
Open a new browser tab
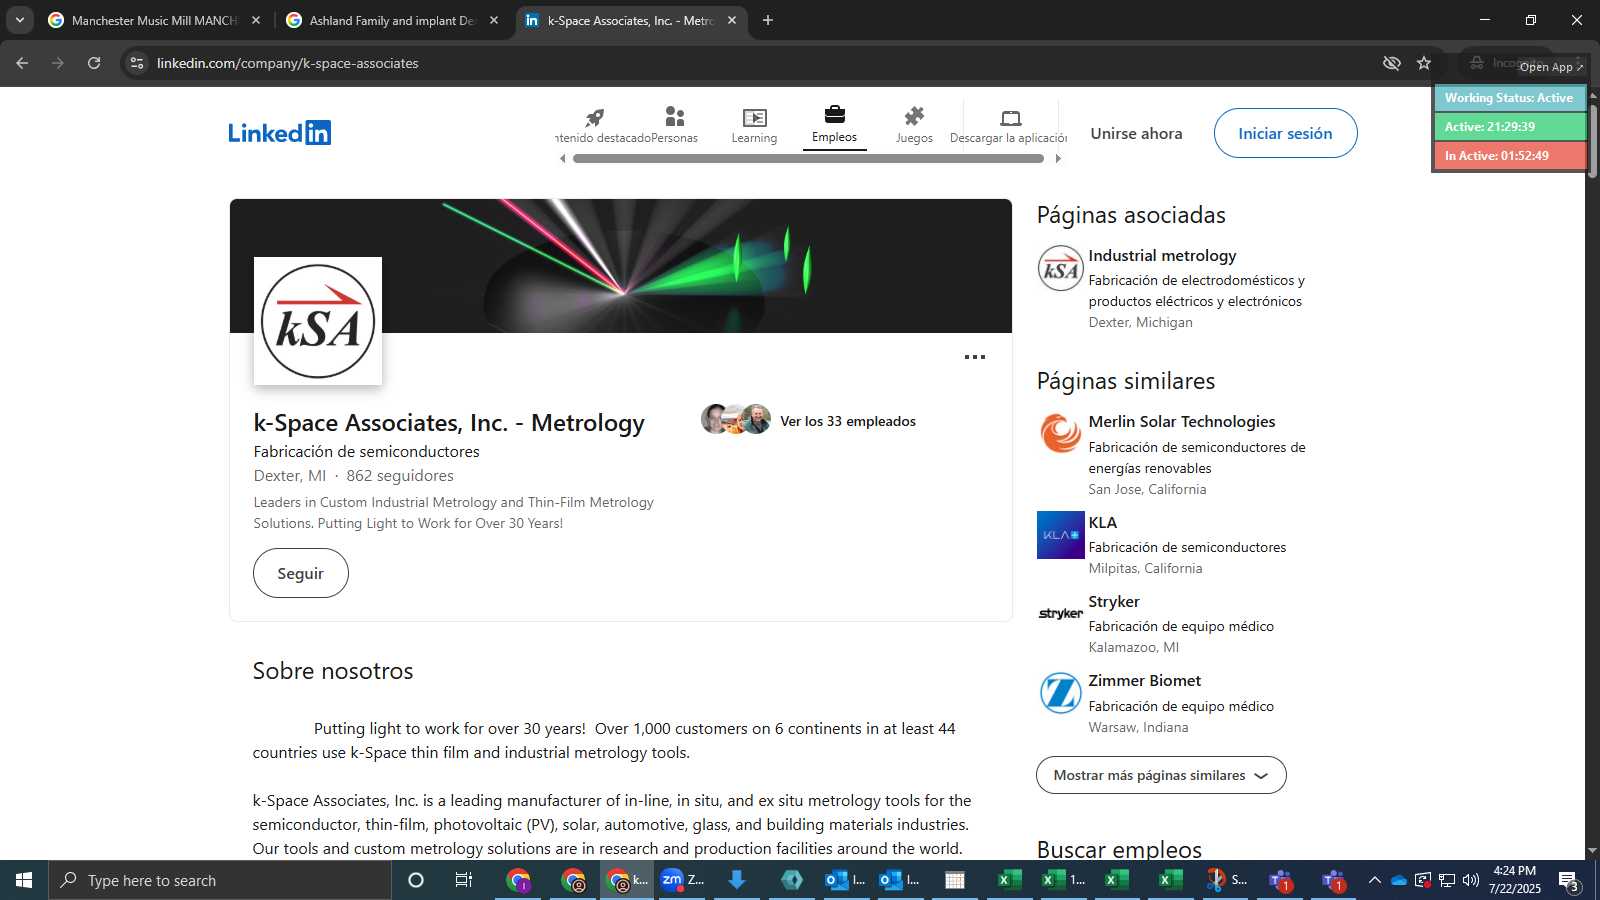click(768, 20)
